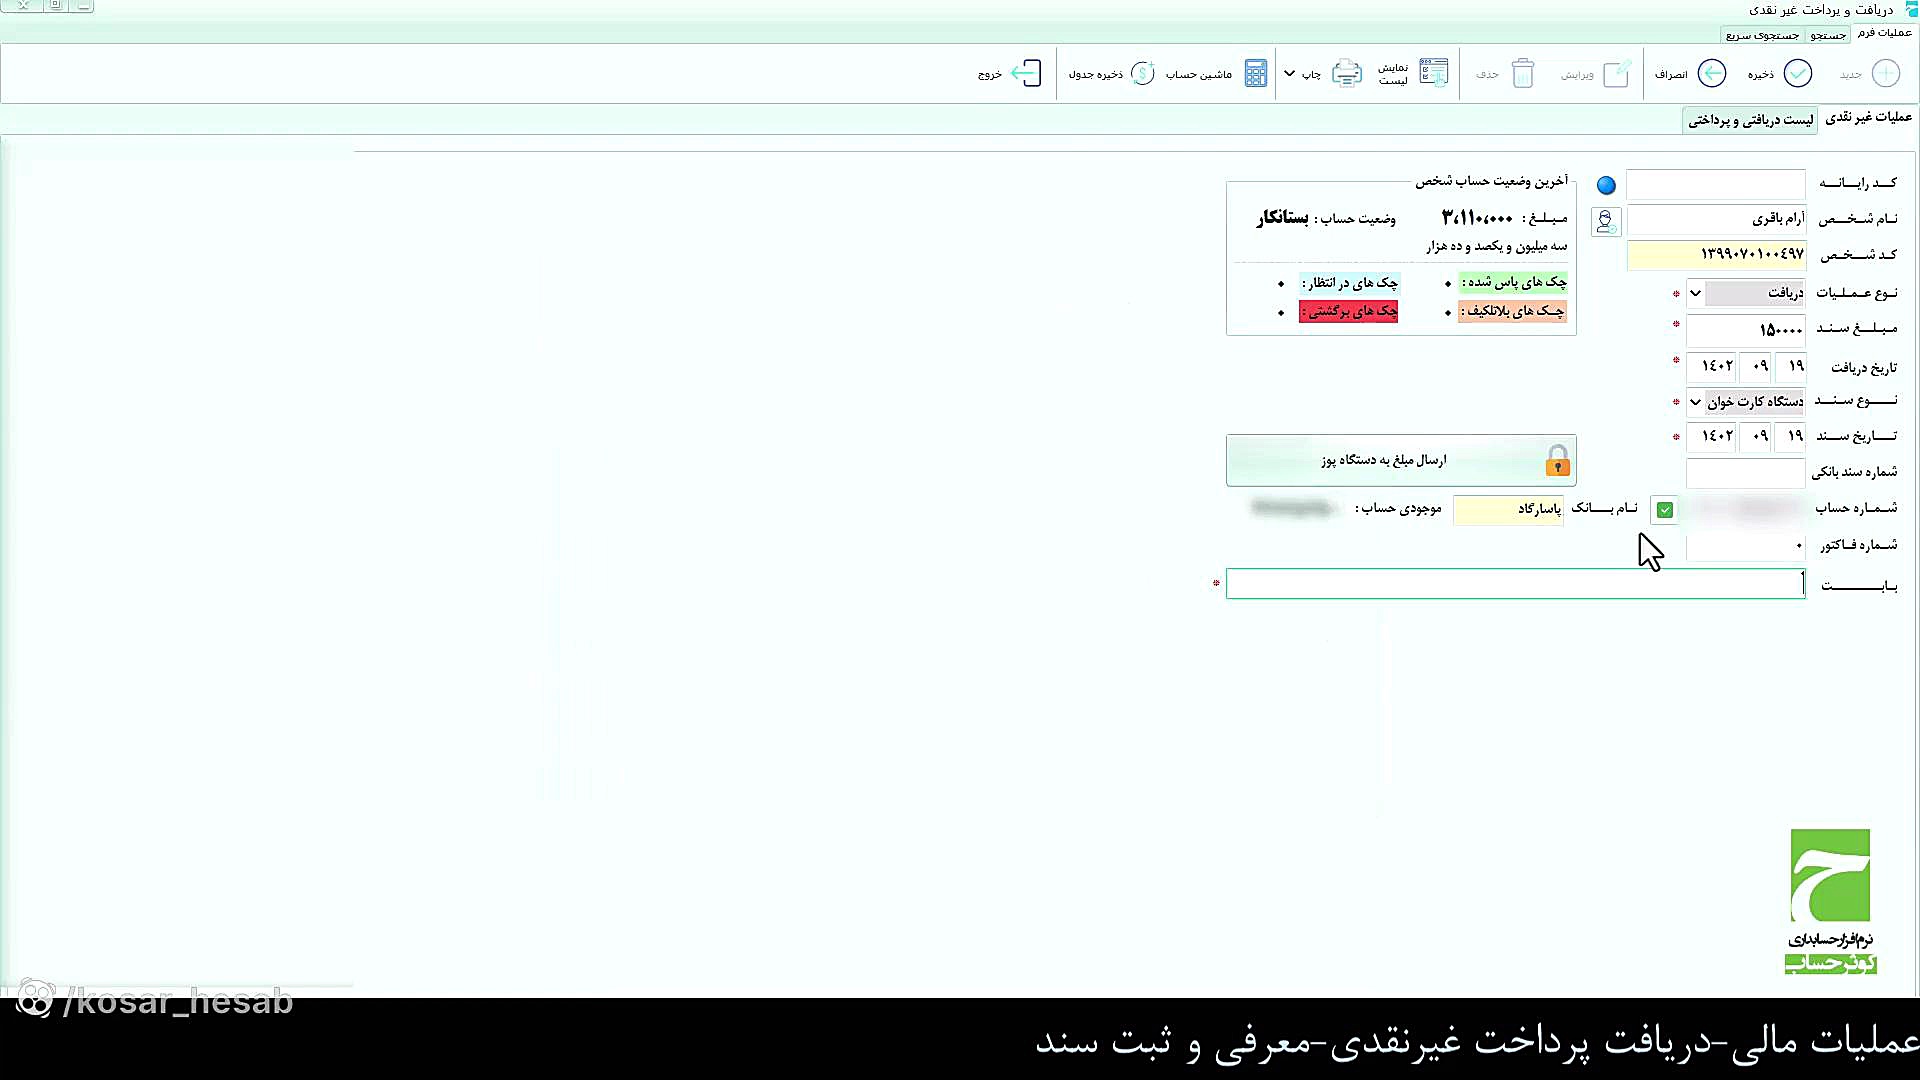Click the printer (چاپ) icon
The image size is (1920, 1080).
1346,74
